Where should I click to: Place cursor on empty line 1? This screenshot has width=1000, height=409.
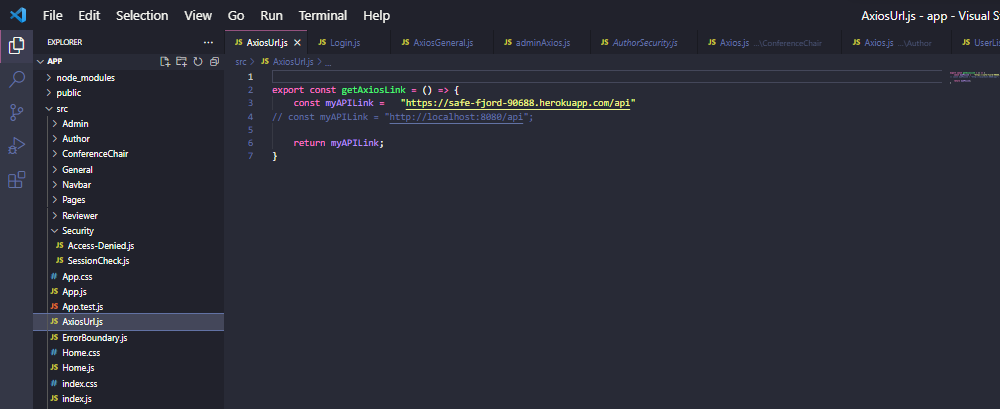coord(606,77)
